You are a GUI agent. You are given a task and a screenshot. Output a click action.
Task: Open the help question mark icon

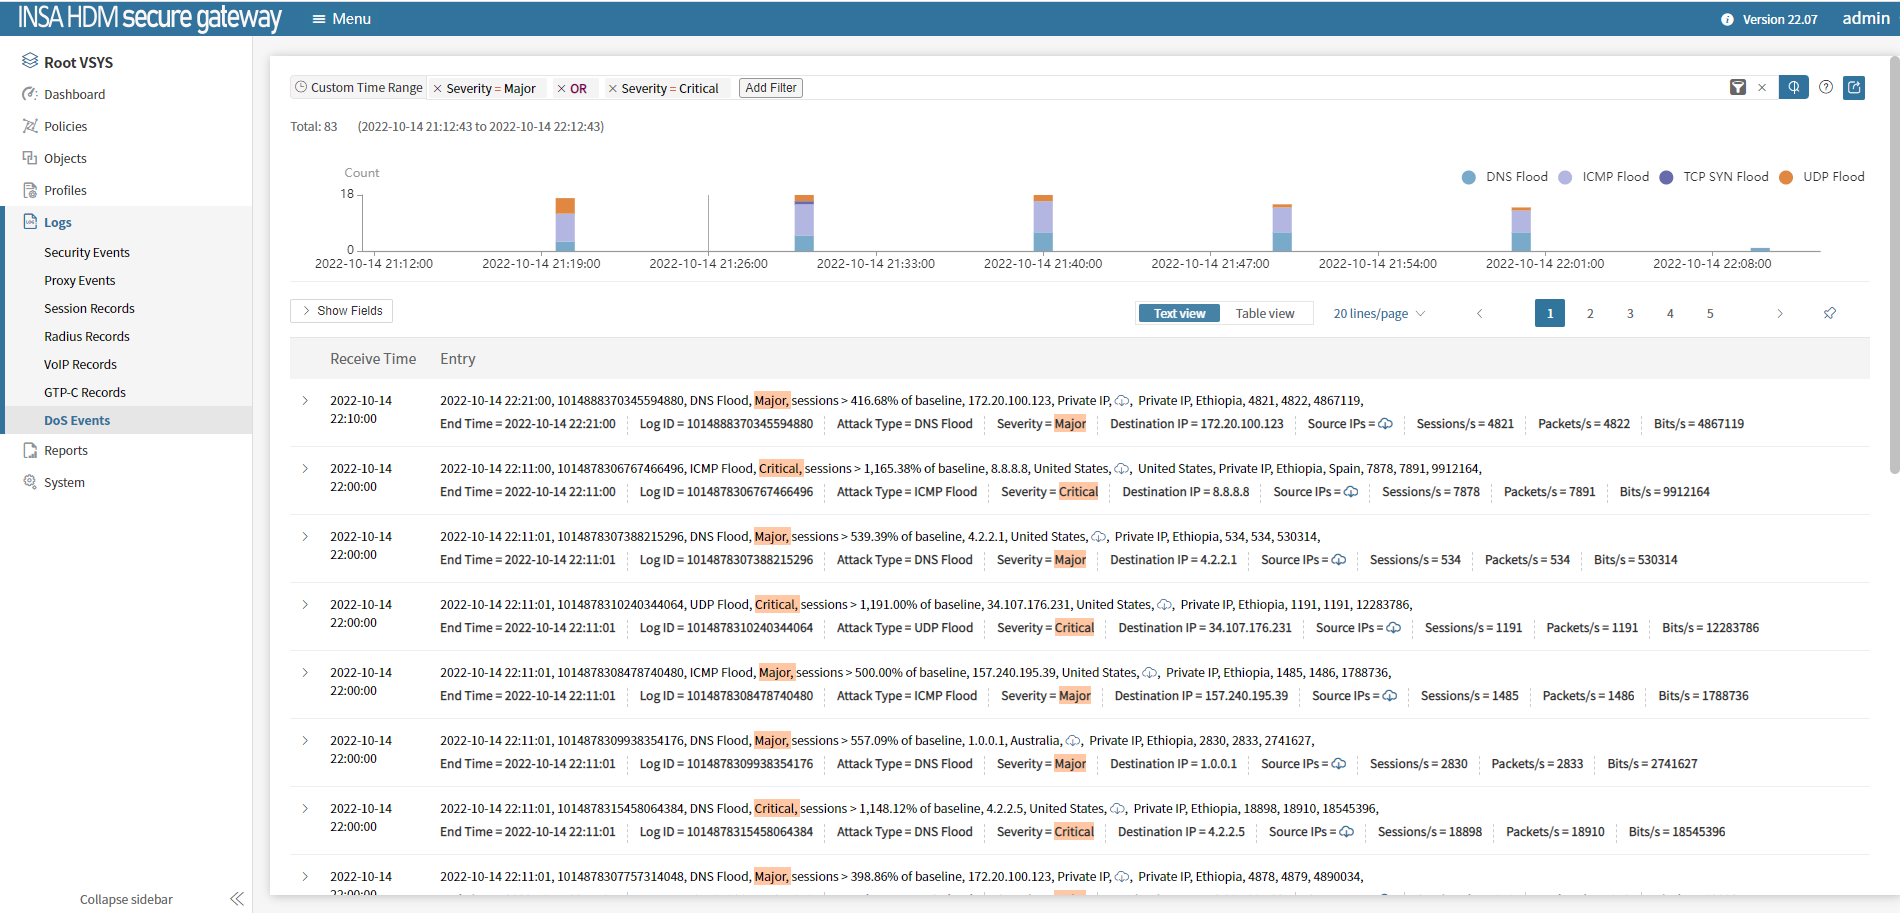pos(1826,88)
